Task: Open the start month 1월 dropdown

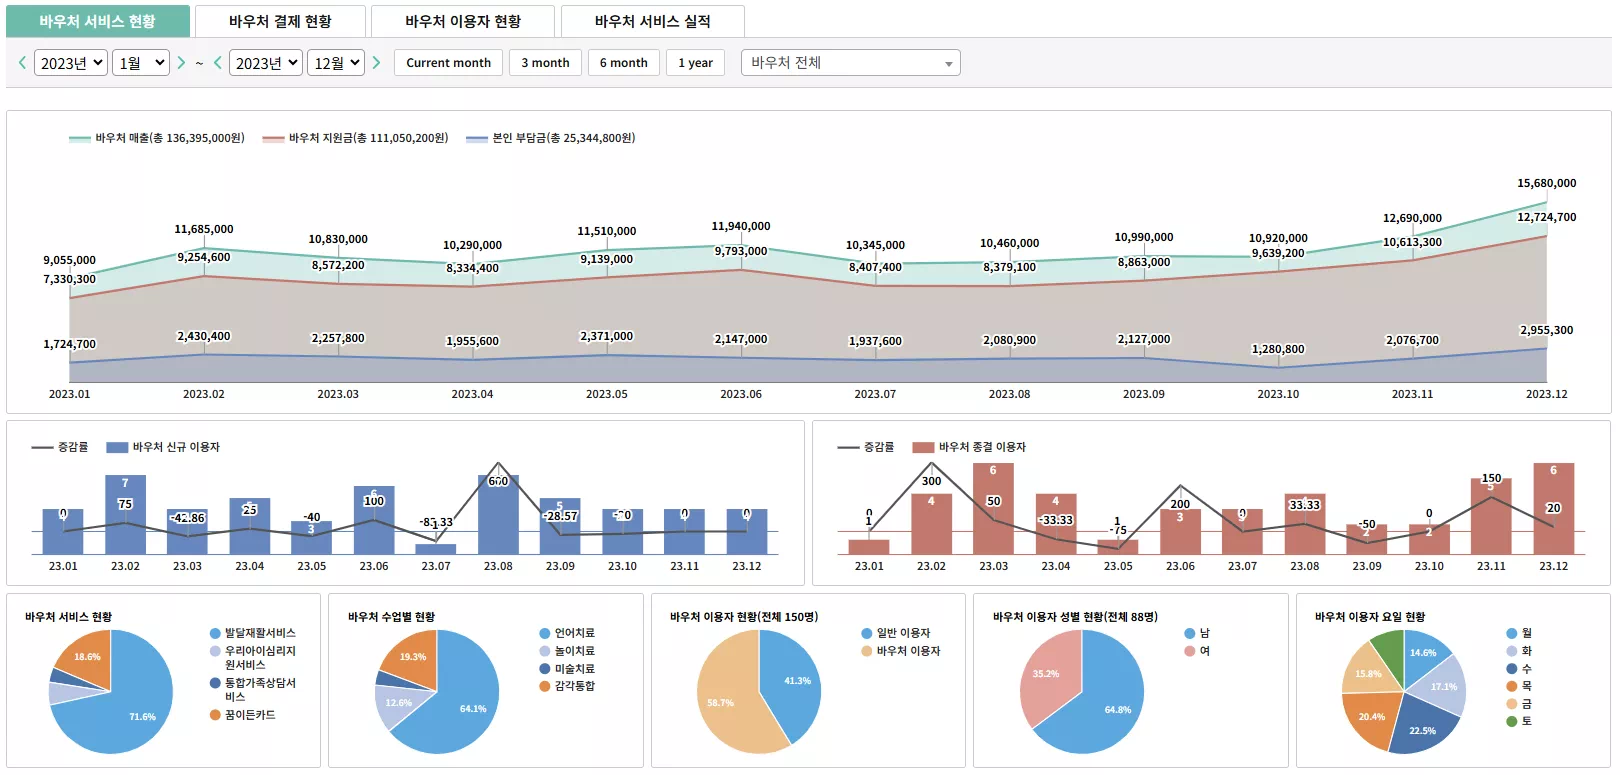Action: [x=141, y=63]
